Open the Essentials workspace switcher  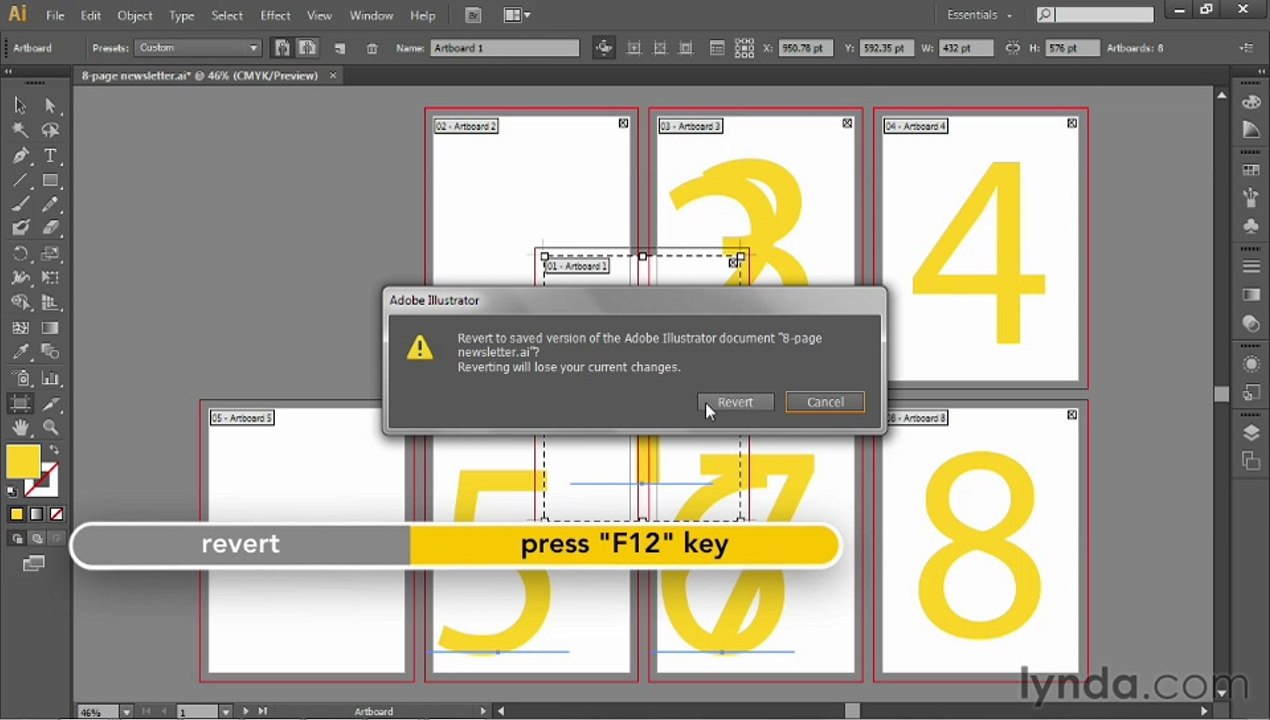click(x=980, y=15)
